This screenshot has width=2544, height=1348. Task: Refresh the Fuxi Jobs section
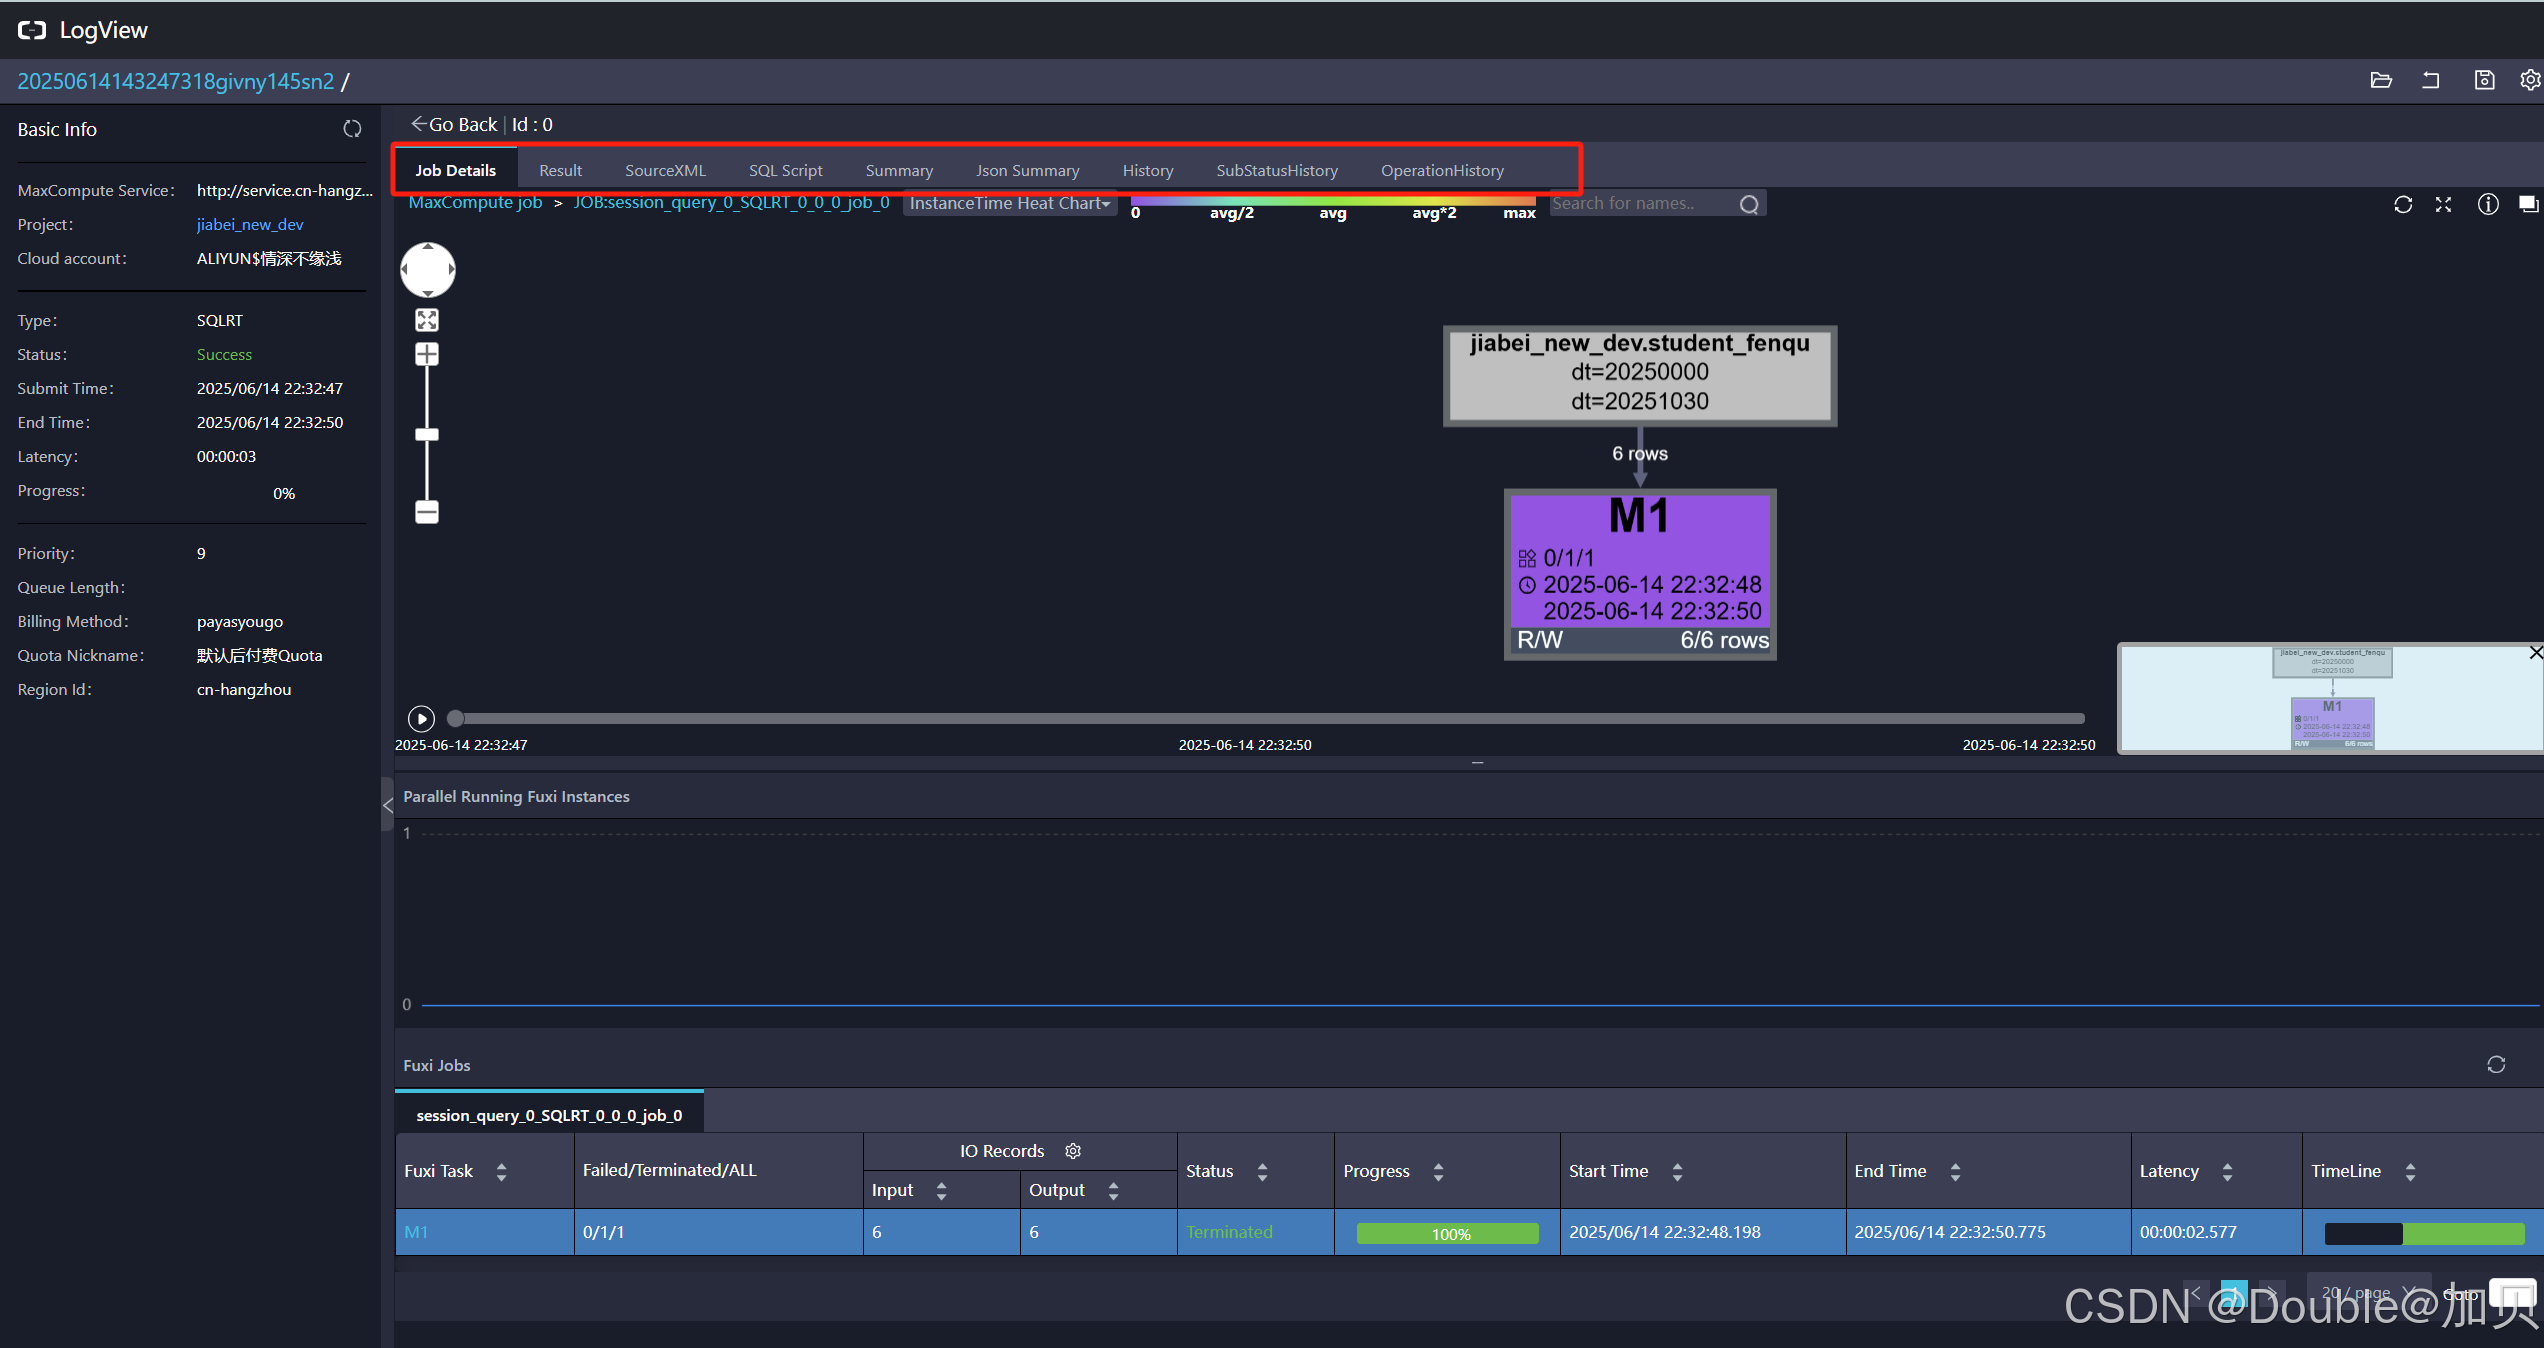[2496, 1065]
